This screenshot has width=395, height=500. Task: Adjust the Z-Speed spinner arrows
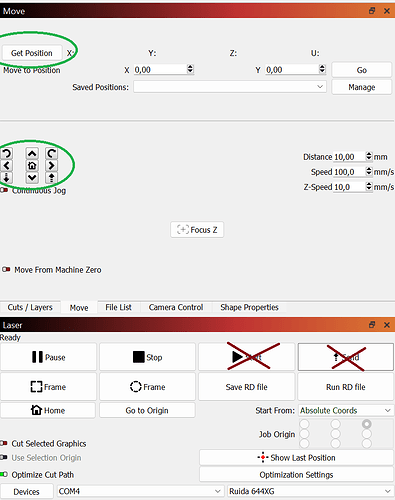point(369,186)
